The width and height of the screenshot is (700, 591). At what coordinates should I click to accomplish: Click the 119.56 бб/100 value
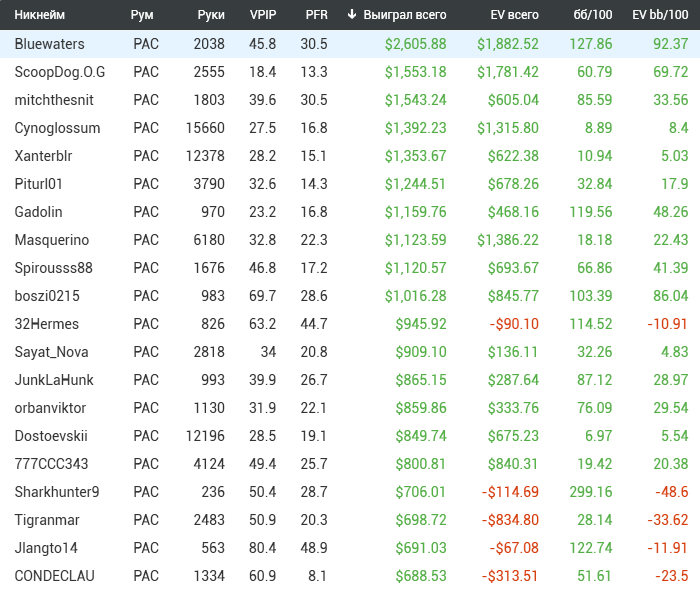pos(591,212)
